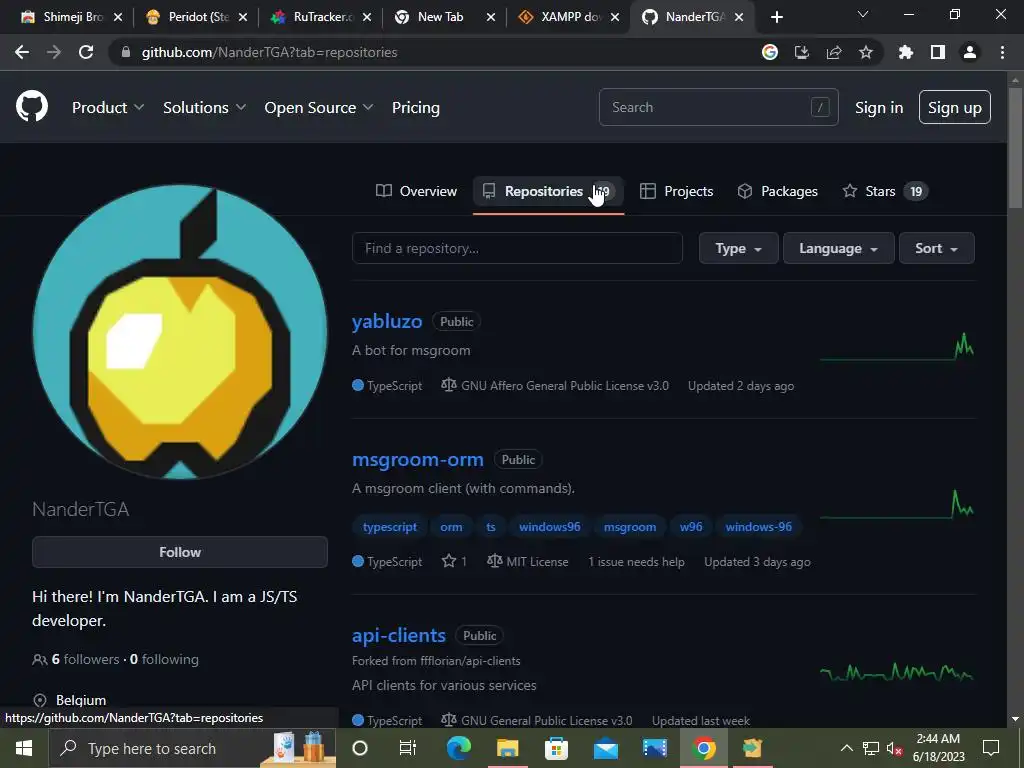Open Microsoft Store from taskbar
Image resolution: width=1024 pixels, height=768 pixels.
(x=556, y=748)
